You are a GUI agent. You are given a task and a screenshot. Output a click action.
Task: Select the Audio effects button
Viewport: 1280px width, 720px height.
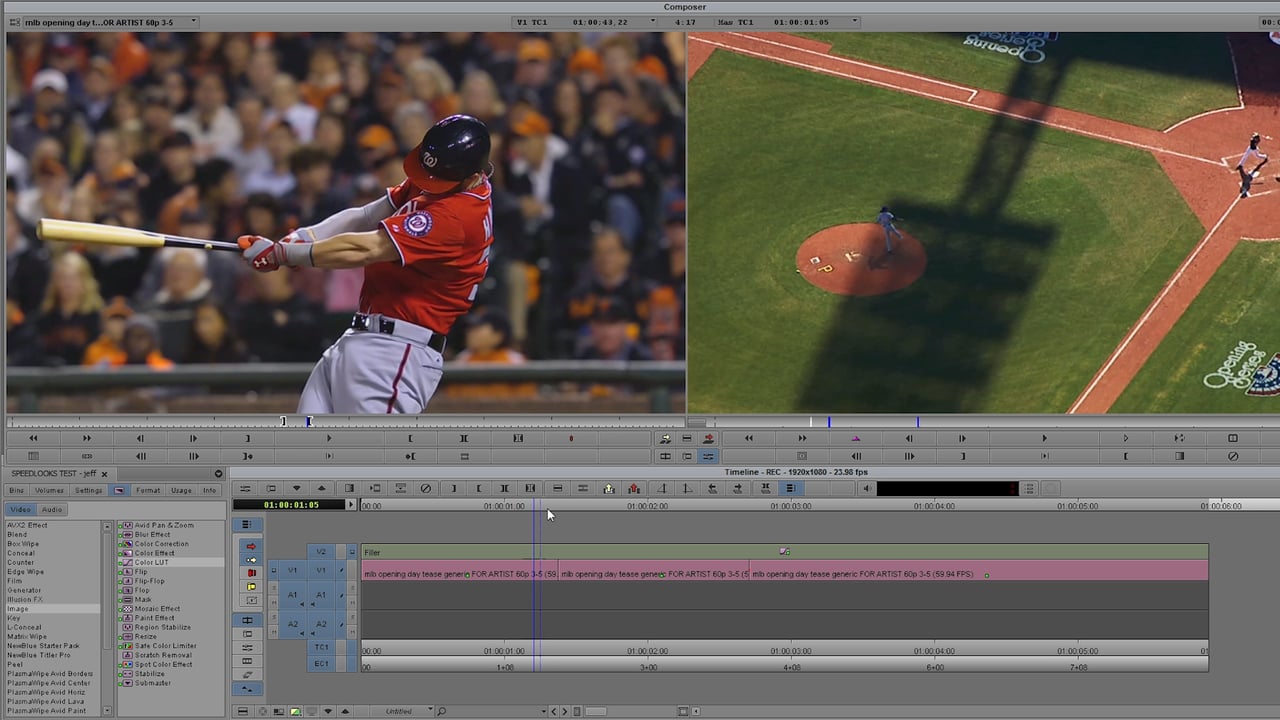click(51, 510)
